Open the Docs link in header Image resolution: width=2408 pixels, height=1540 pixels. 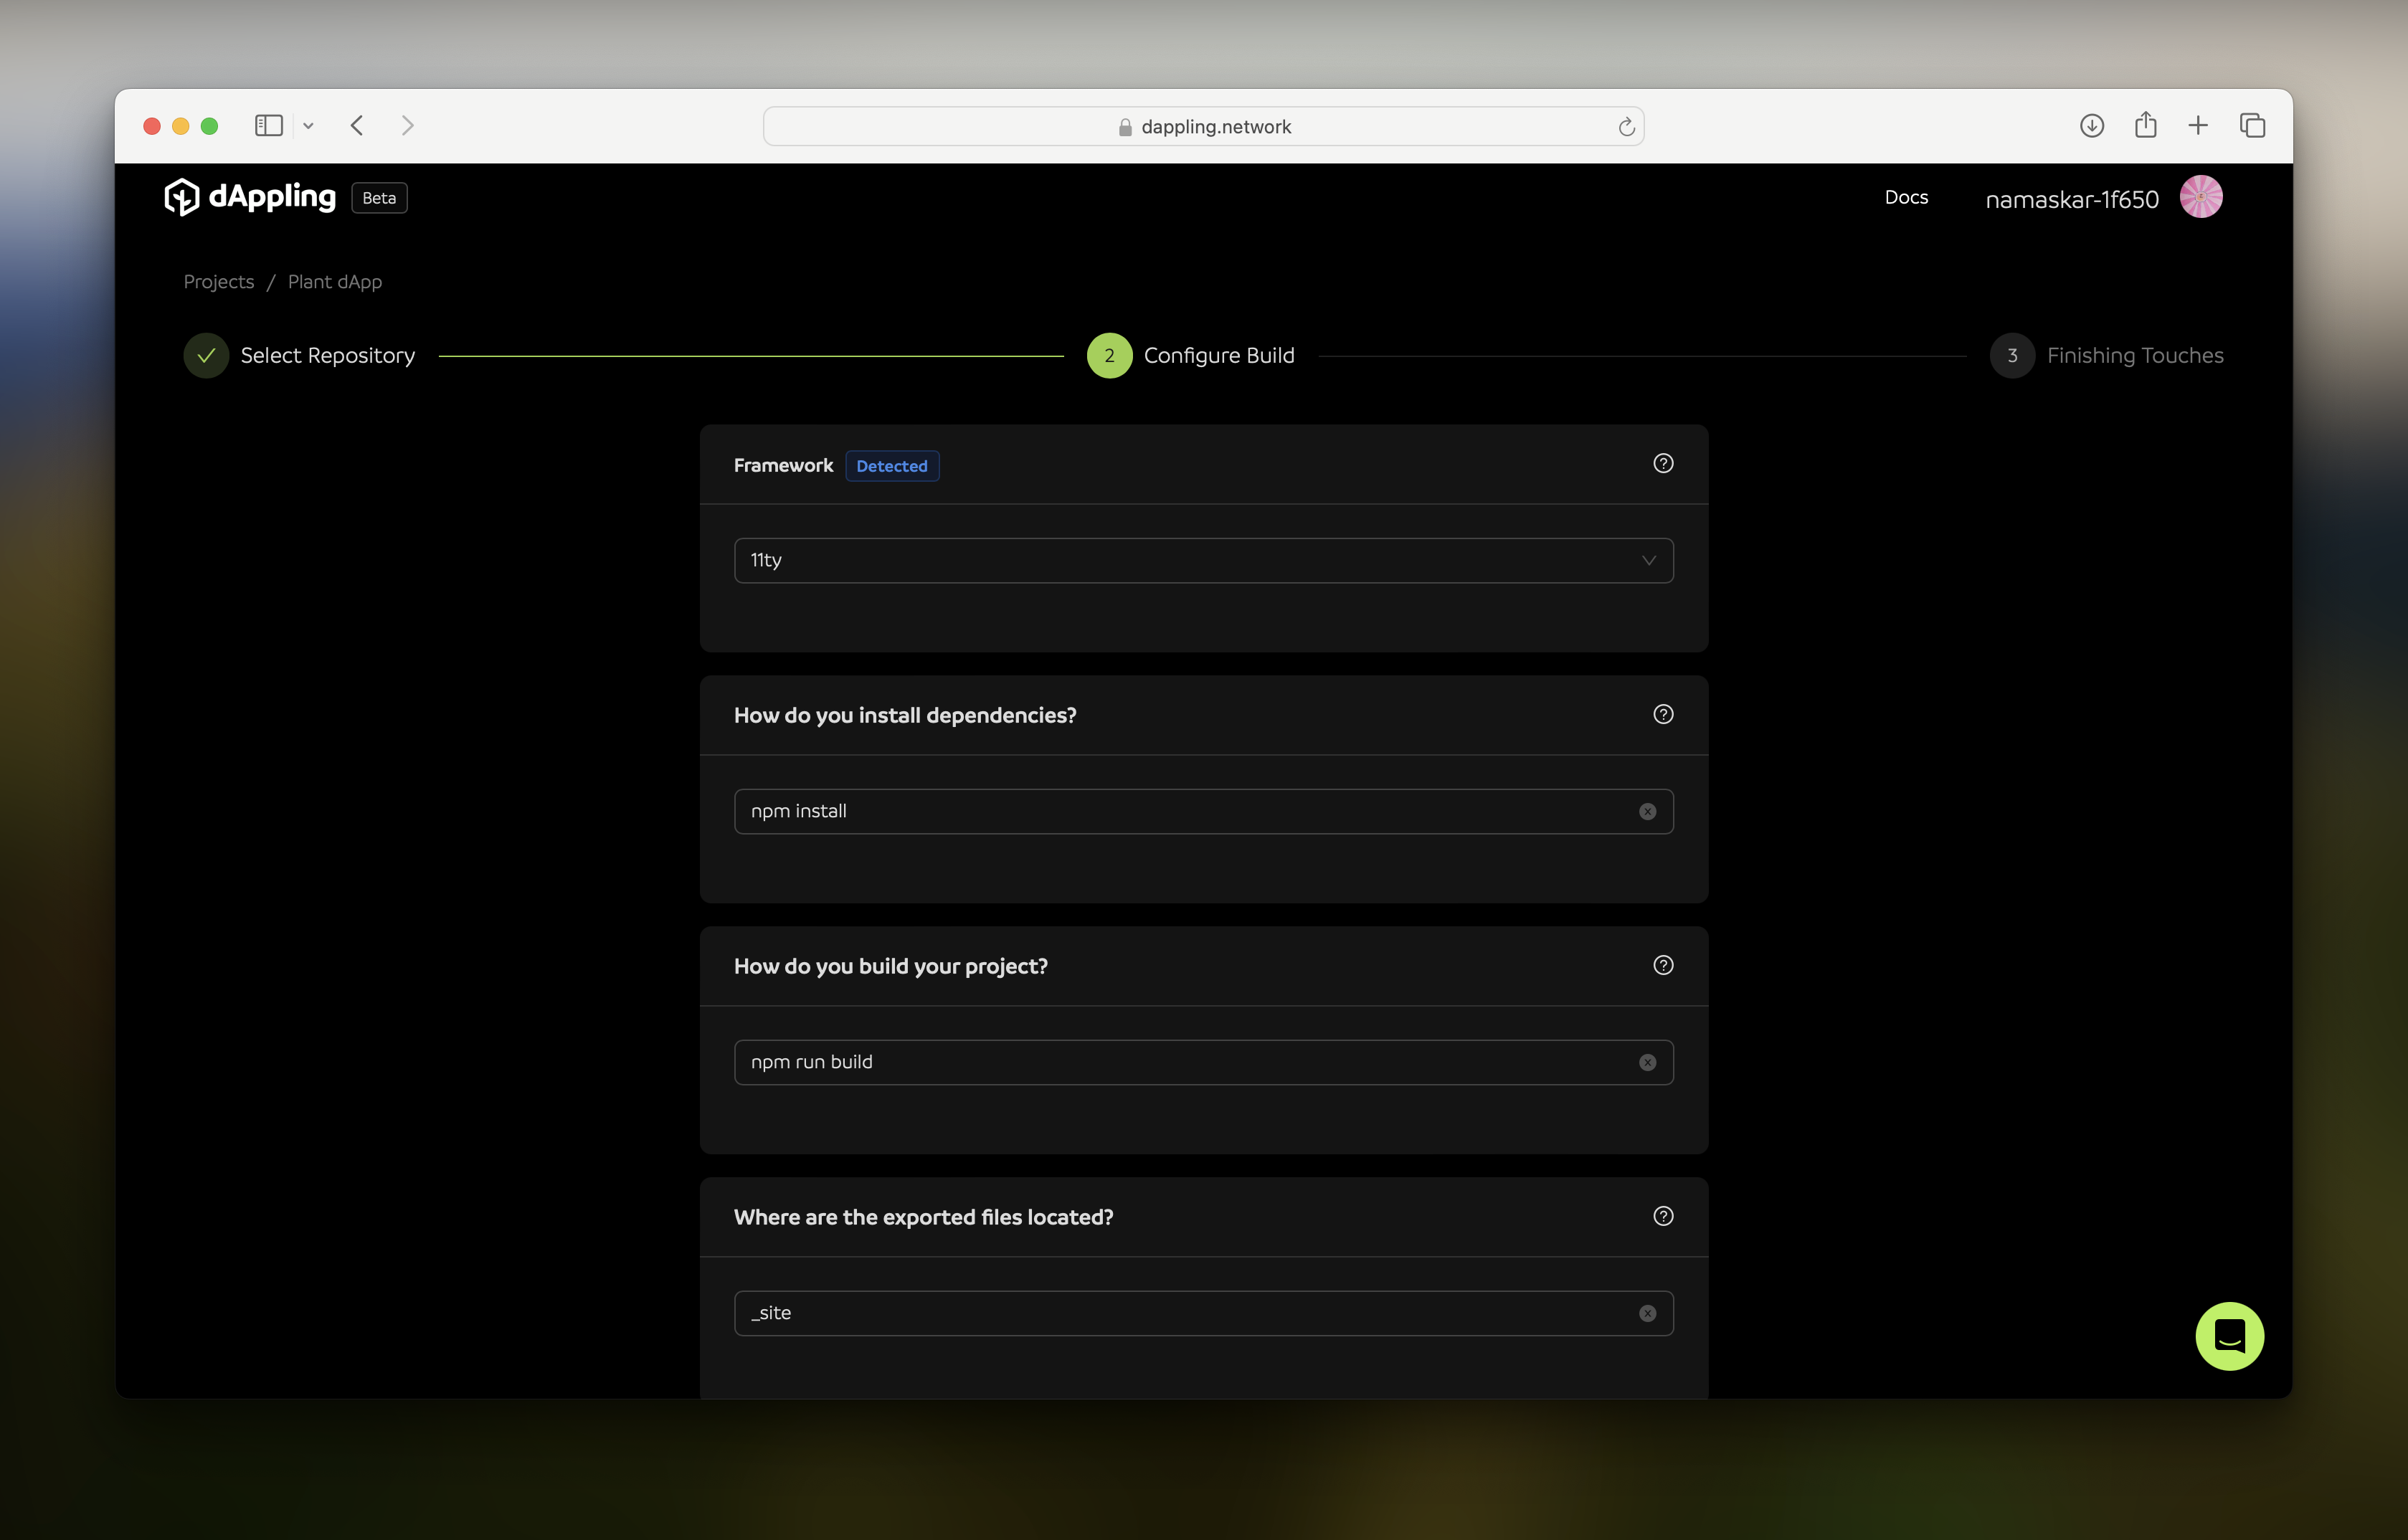[1906, 196]
